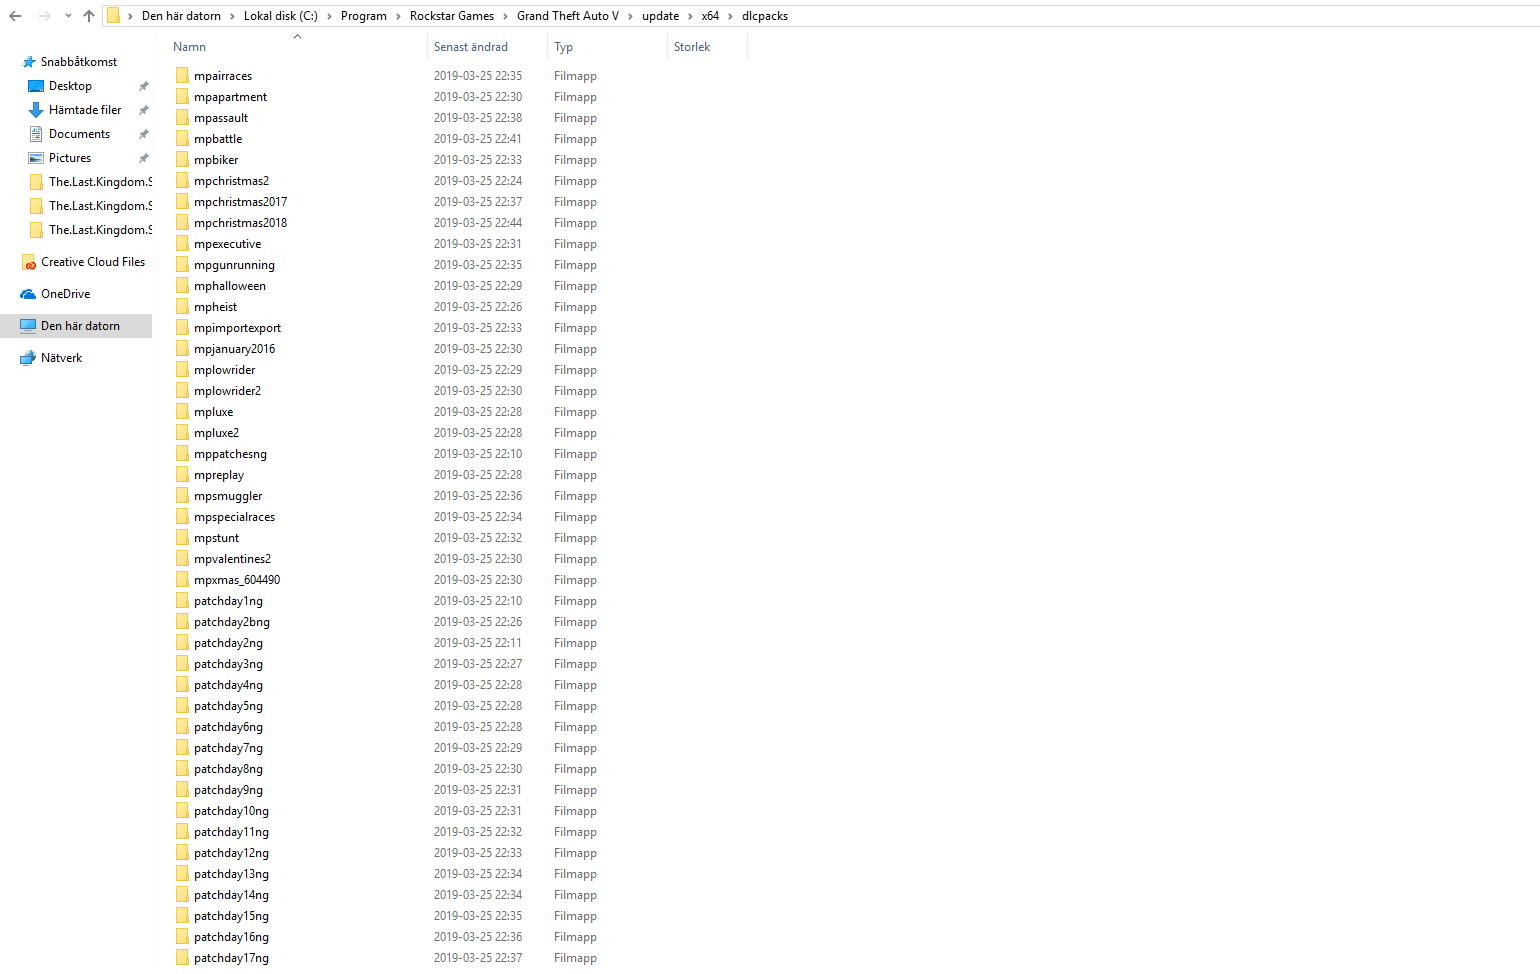Click the folder icon in the address bar
Image resolution: width=1540 pixels, height=974 pixels.
coord(114,16)
